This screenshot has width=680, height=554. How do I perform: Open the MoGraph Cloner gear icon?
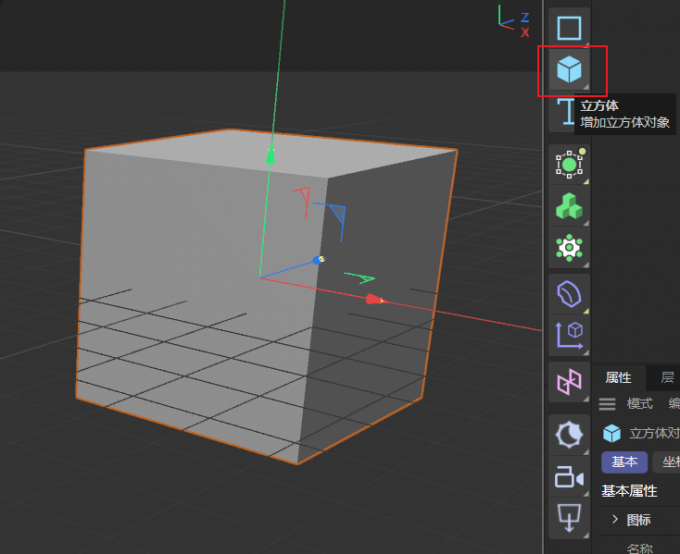tap(569, 248)
